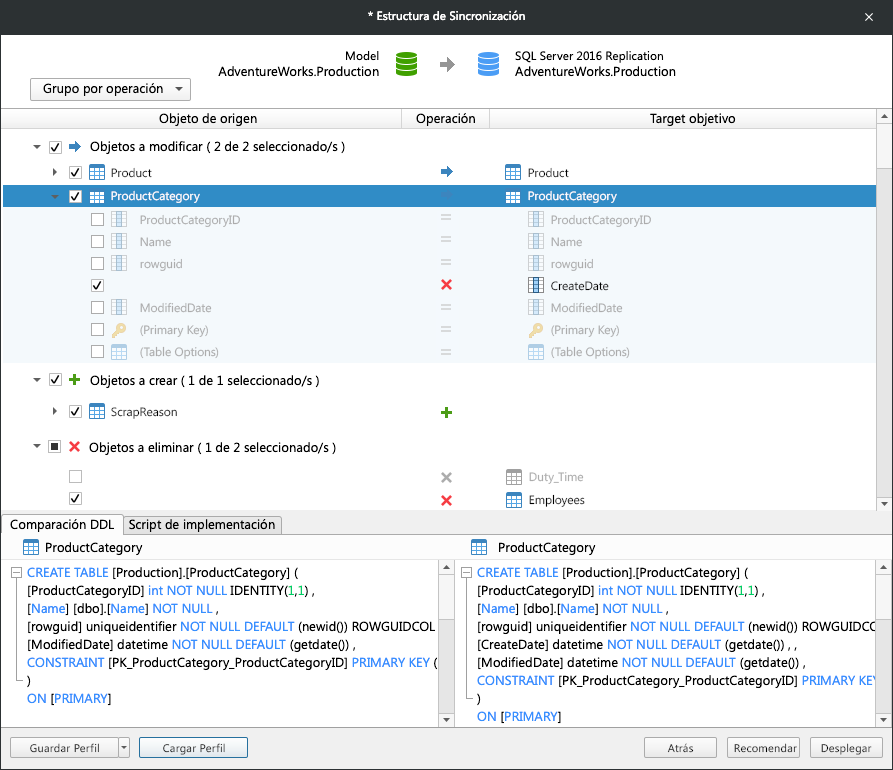Screen dimensions: 893x770
Task: Click the ScrapReason table icon
Action: tap(97, 411)
